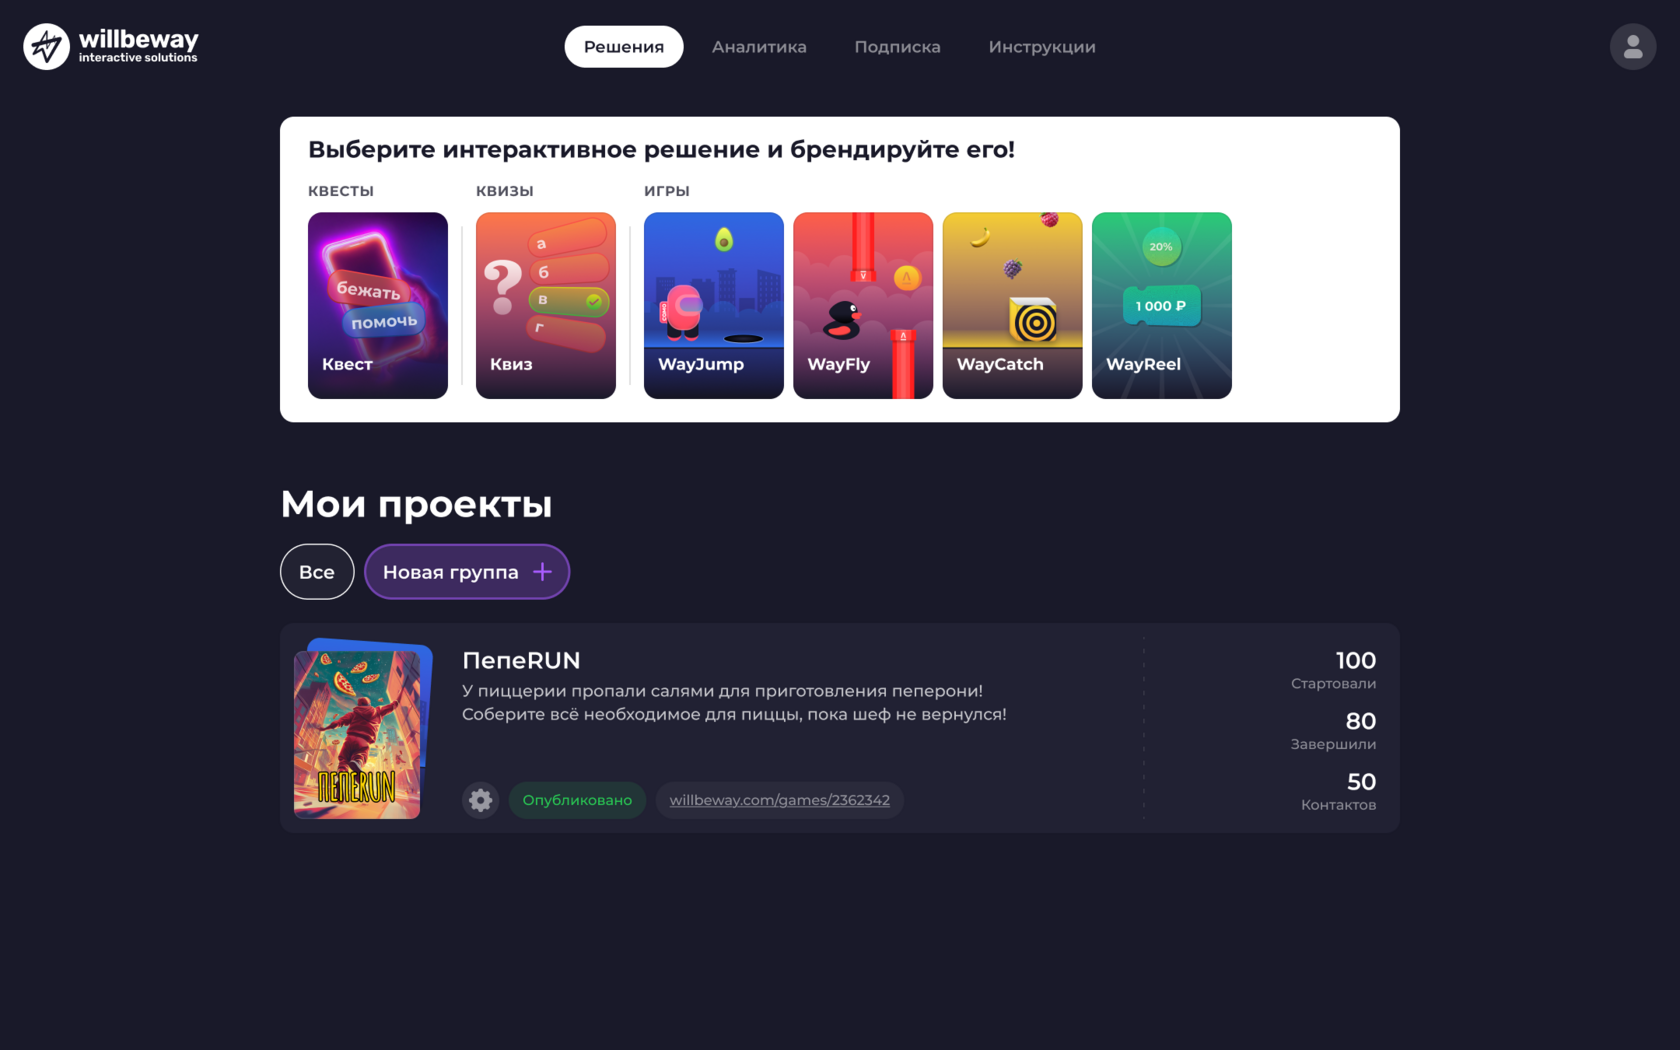The height and width of the screenshot is (1050, 1680).
Task: Open the willbeway.com/games/2362342 link
Action: (780, 800)
